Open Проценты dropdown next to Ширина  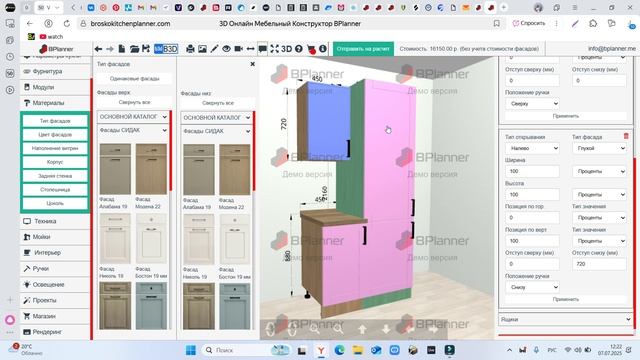point(599,171)
